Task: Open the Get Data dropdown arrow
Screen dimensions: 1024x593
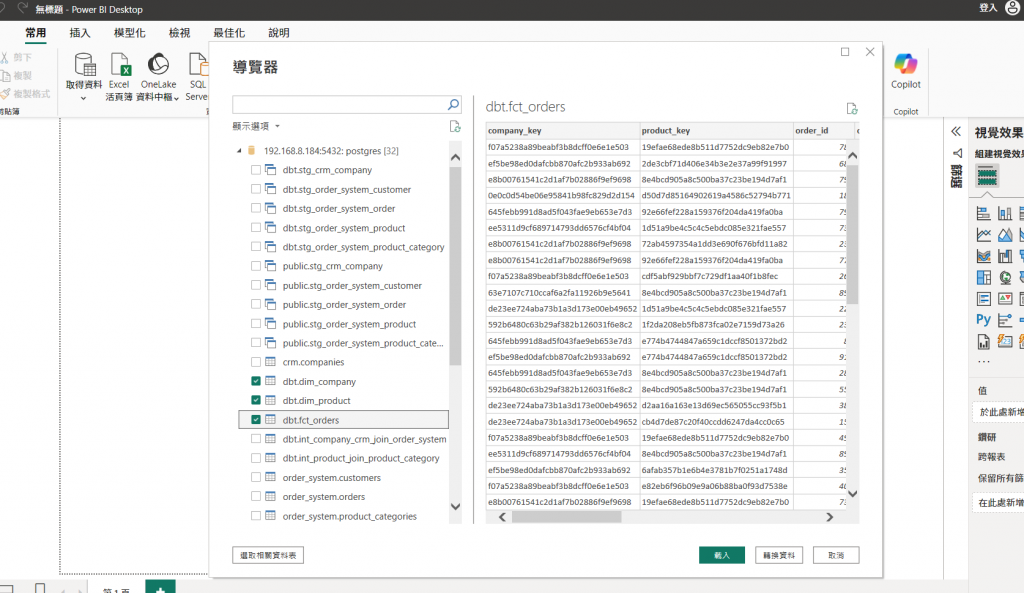Action: click(84, 98)
